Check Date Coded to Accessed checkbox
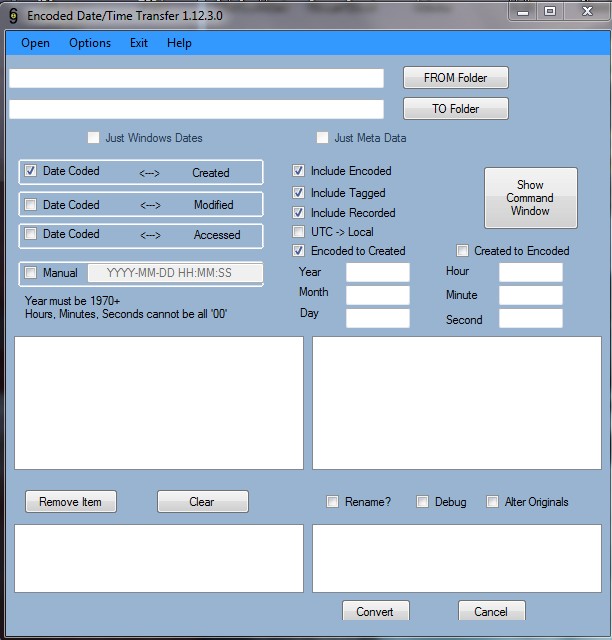The width and height of the screenshot is (612, 640). pyautogui.click(x=31, y=234)
